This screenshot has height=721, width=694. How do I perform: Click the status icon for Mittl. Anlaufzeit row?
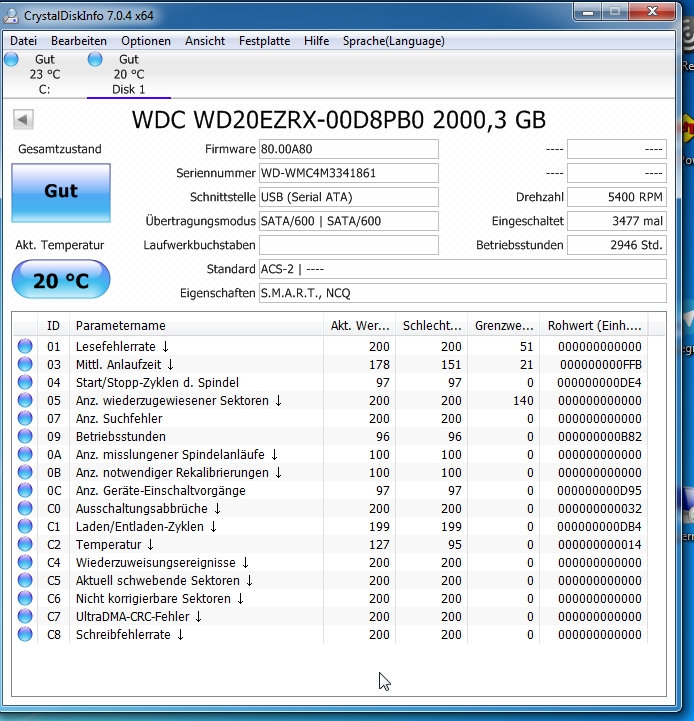[x=25, y=364]
